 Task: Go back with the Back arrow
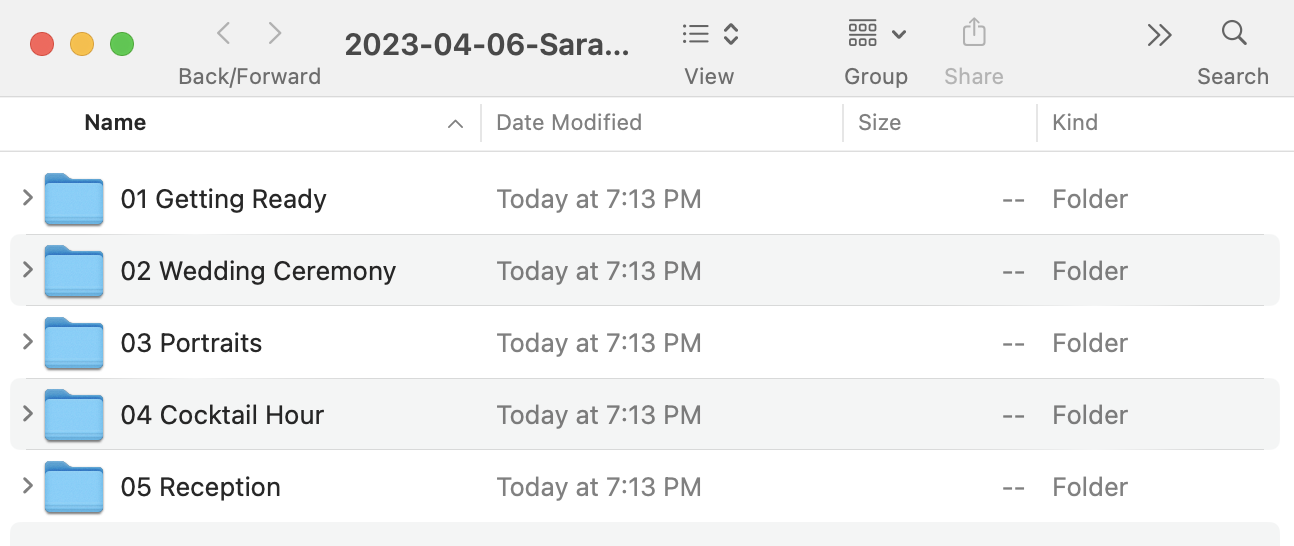point(224,35)
